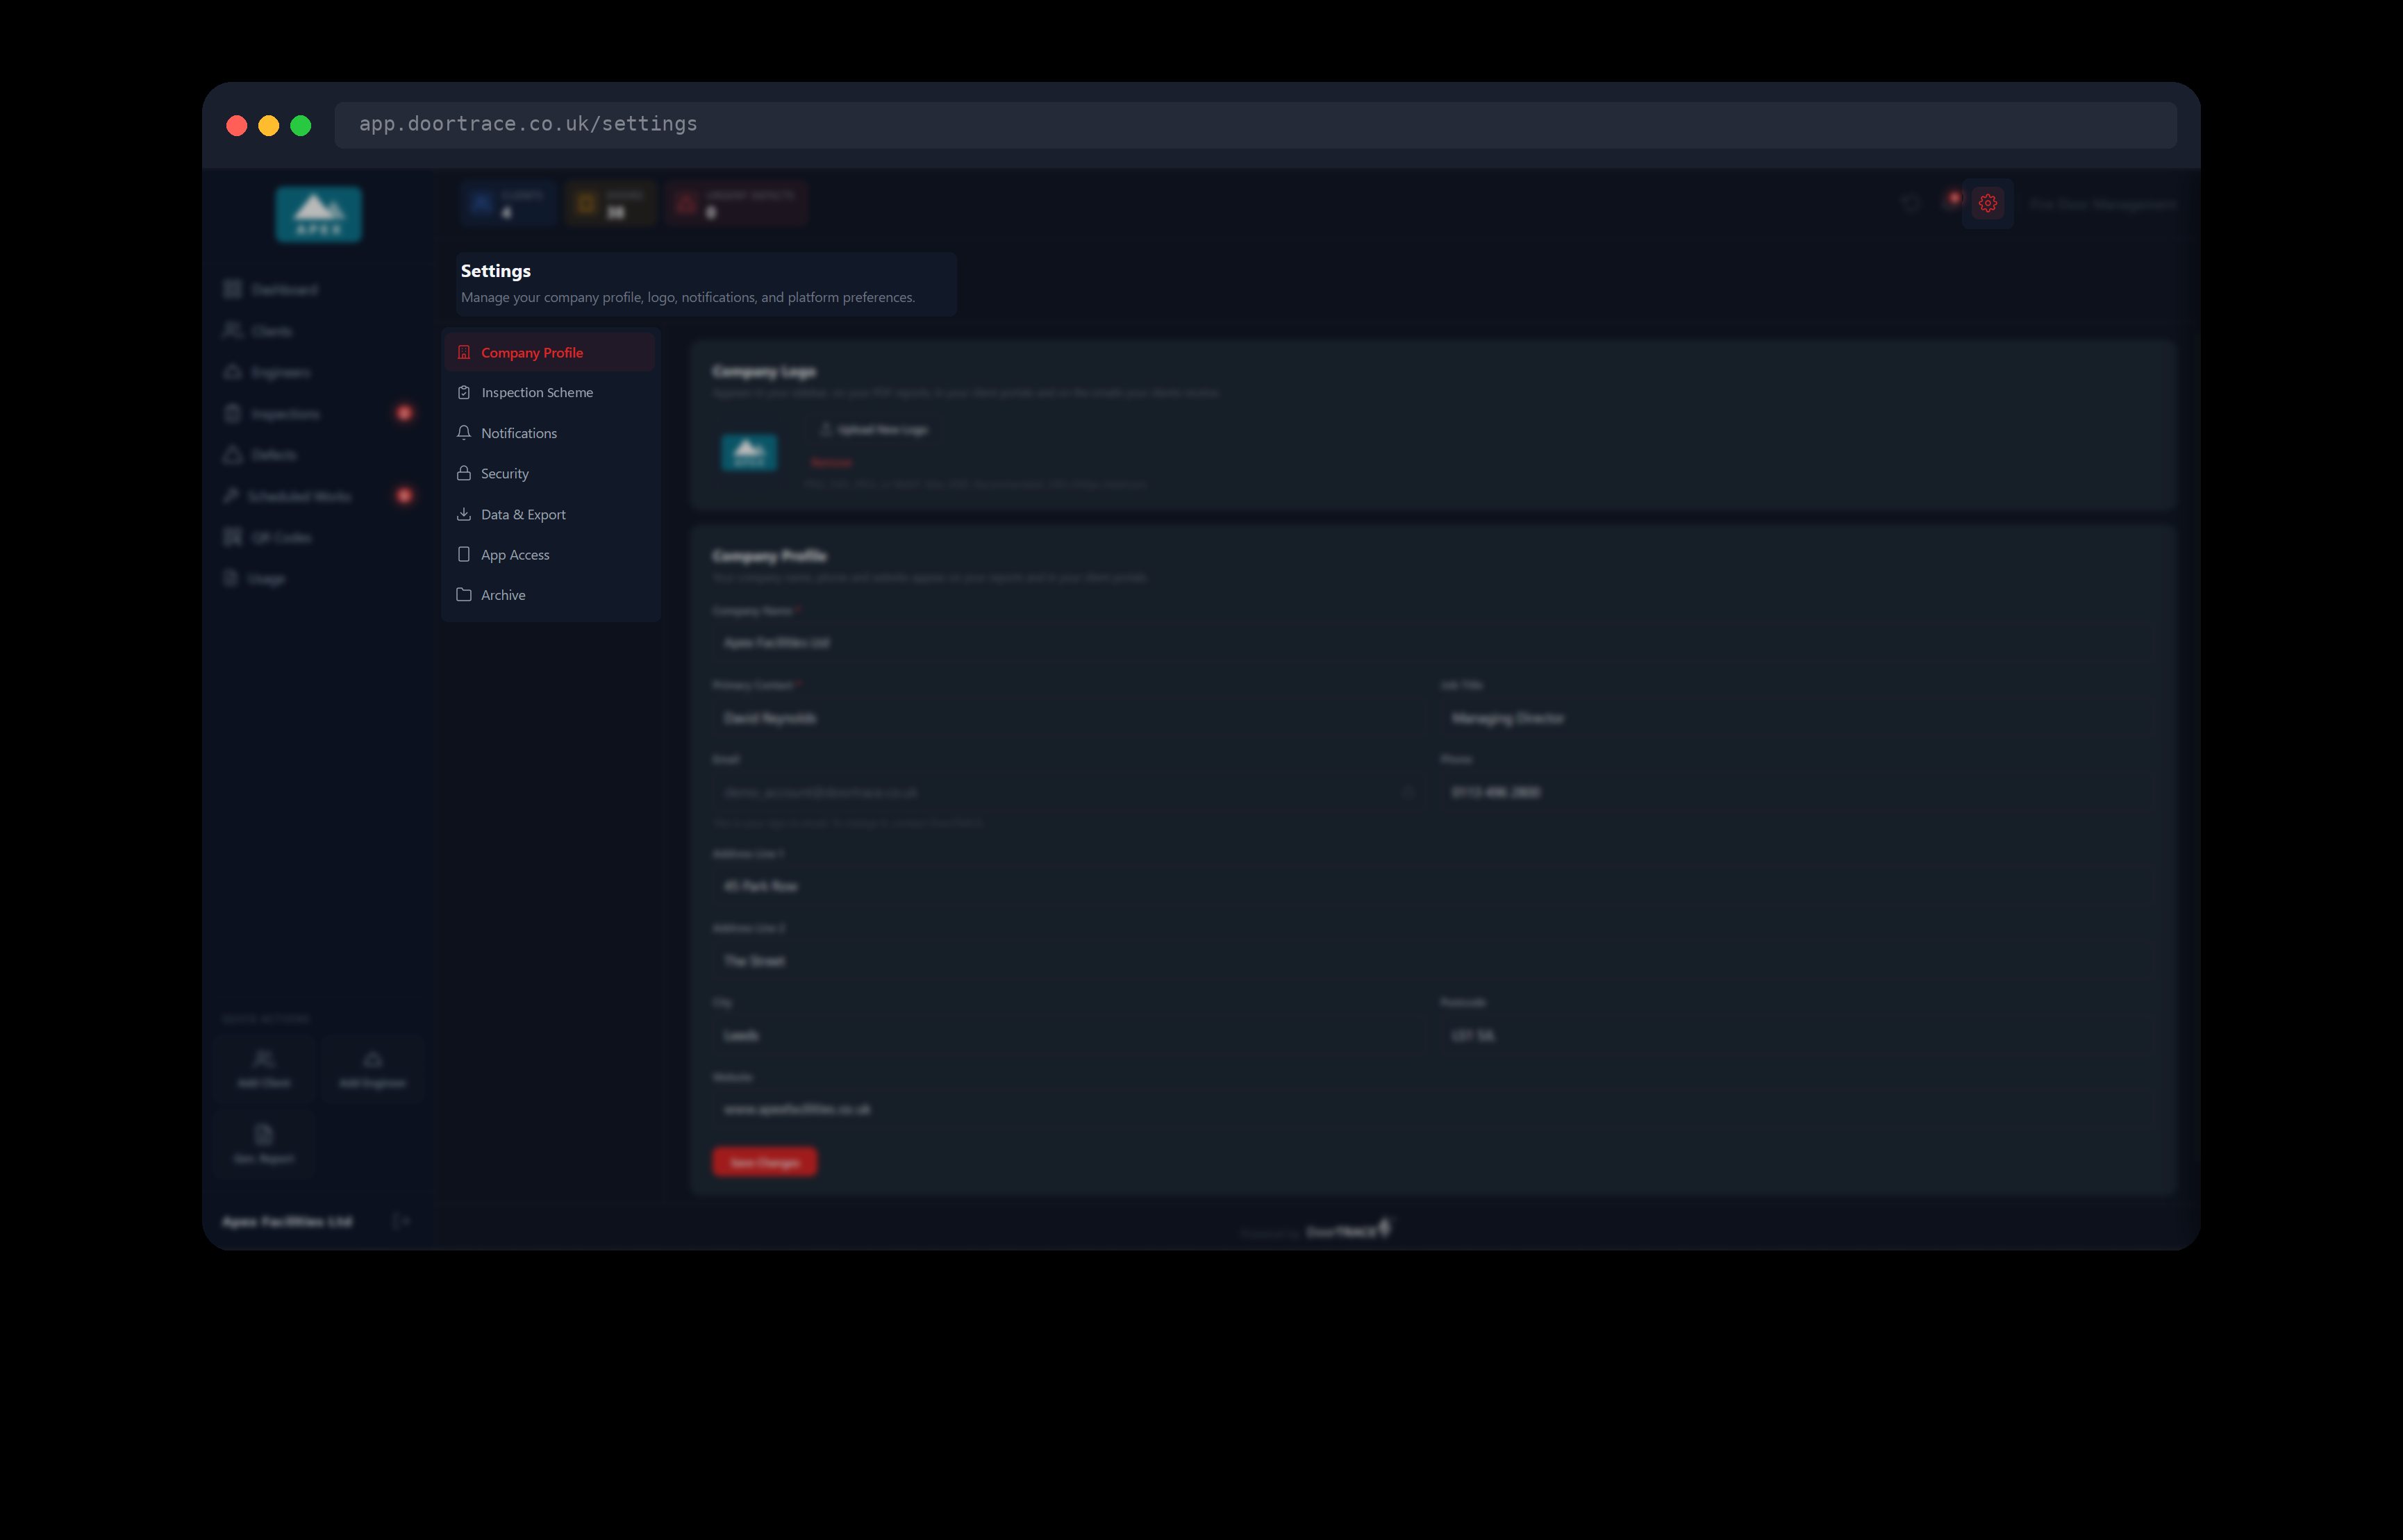Viewport: 2403px width, 1540px height.
Task: Open the settings gear icon in header
Action: click(1987, 204)
